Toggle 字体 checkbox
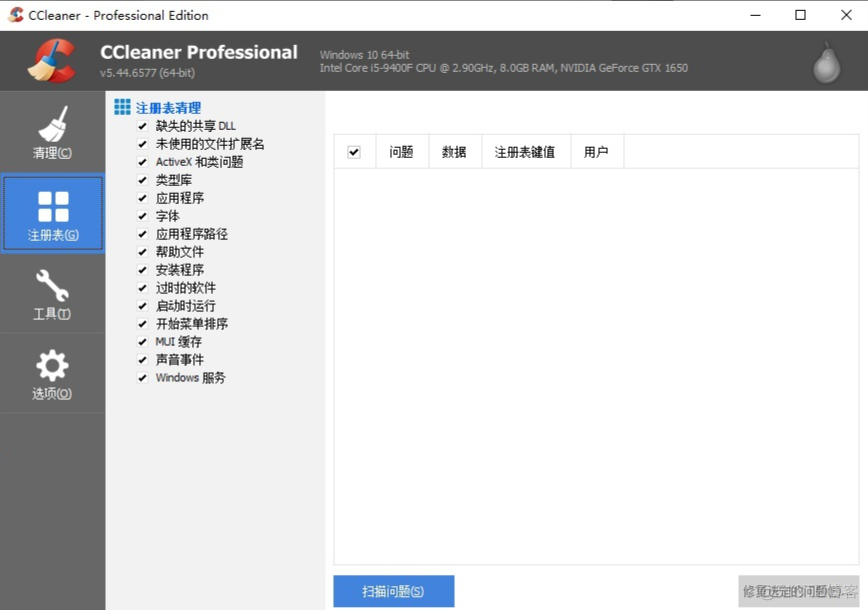This screenshot has width=868, height=610. click(x=143, y=216)
